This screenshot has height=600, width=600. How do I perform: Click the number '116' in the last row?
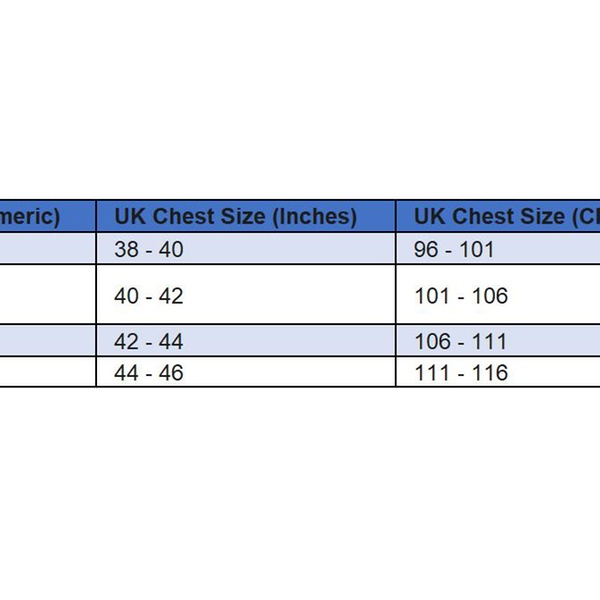coord(491,373)
